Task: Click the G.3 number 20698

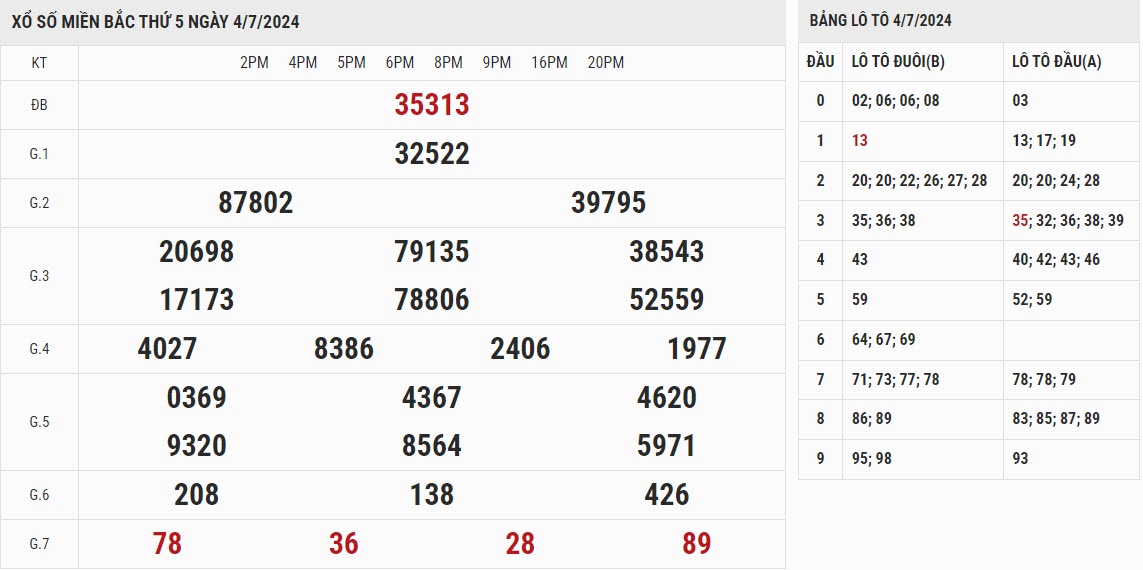Action: coord(196,252)
